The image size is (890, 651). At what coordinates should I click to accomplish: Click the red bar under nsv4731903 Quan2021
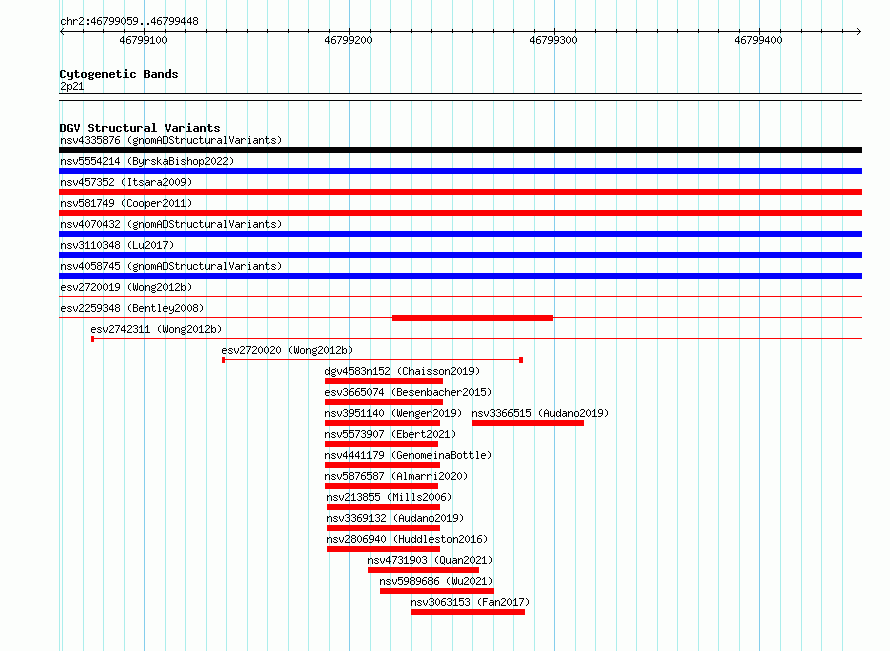click(x=423, y=570)
